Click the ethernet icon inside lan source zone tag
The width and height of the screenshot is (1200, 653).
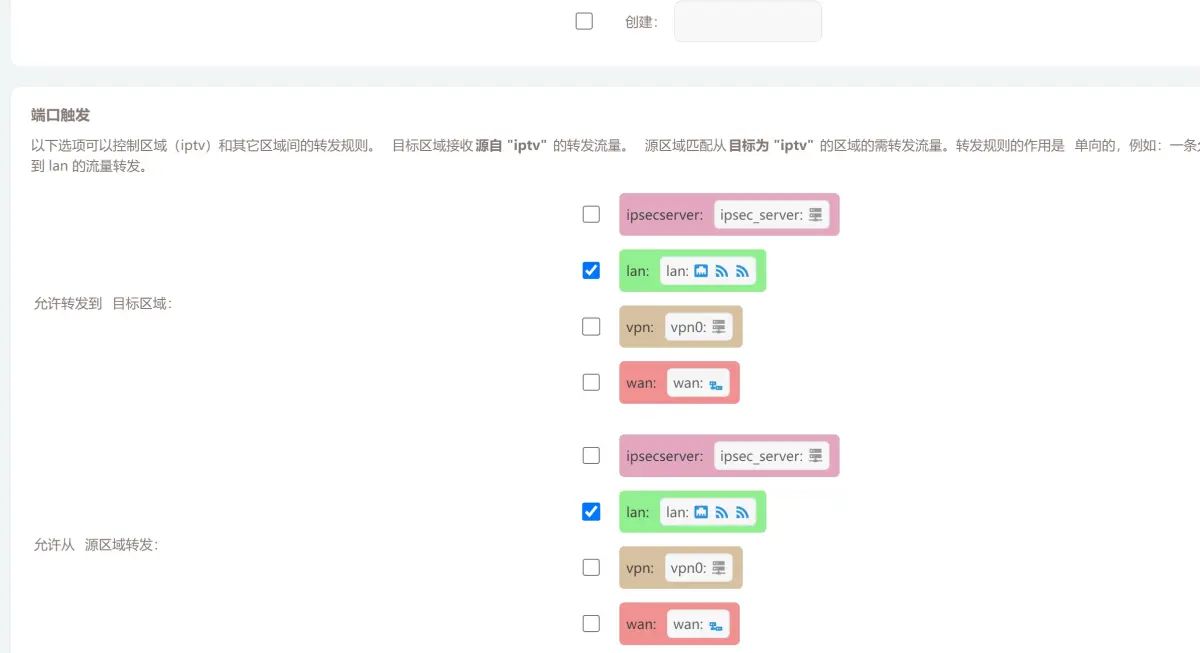point(700,512)
